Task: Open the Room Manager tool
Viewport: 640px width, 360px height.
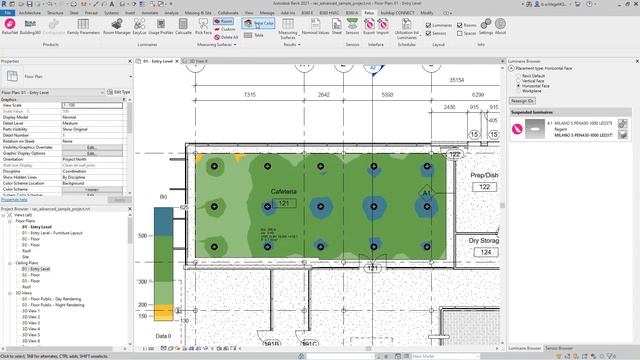Action: 117,26
